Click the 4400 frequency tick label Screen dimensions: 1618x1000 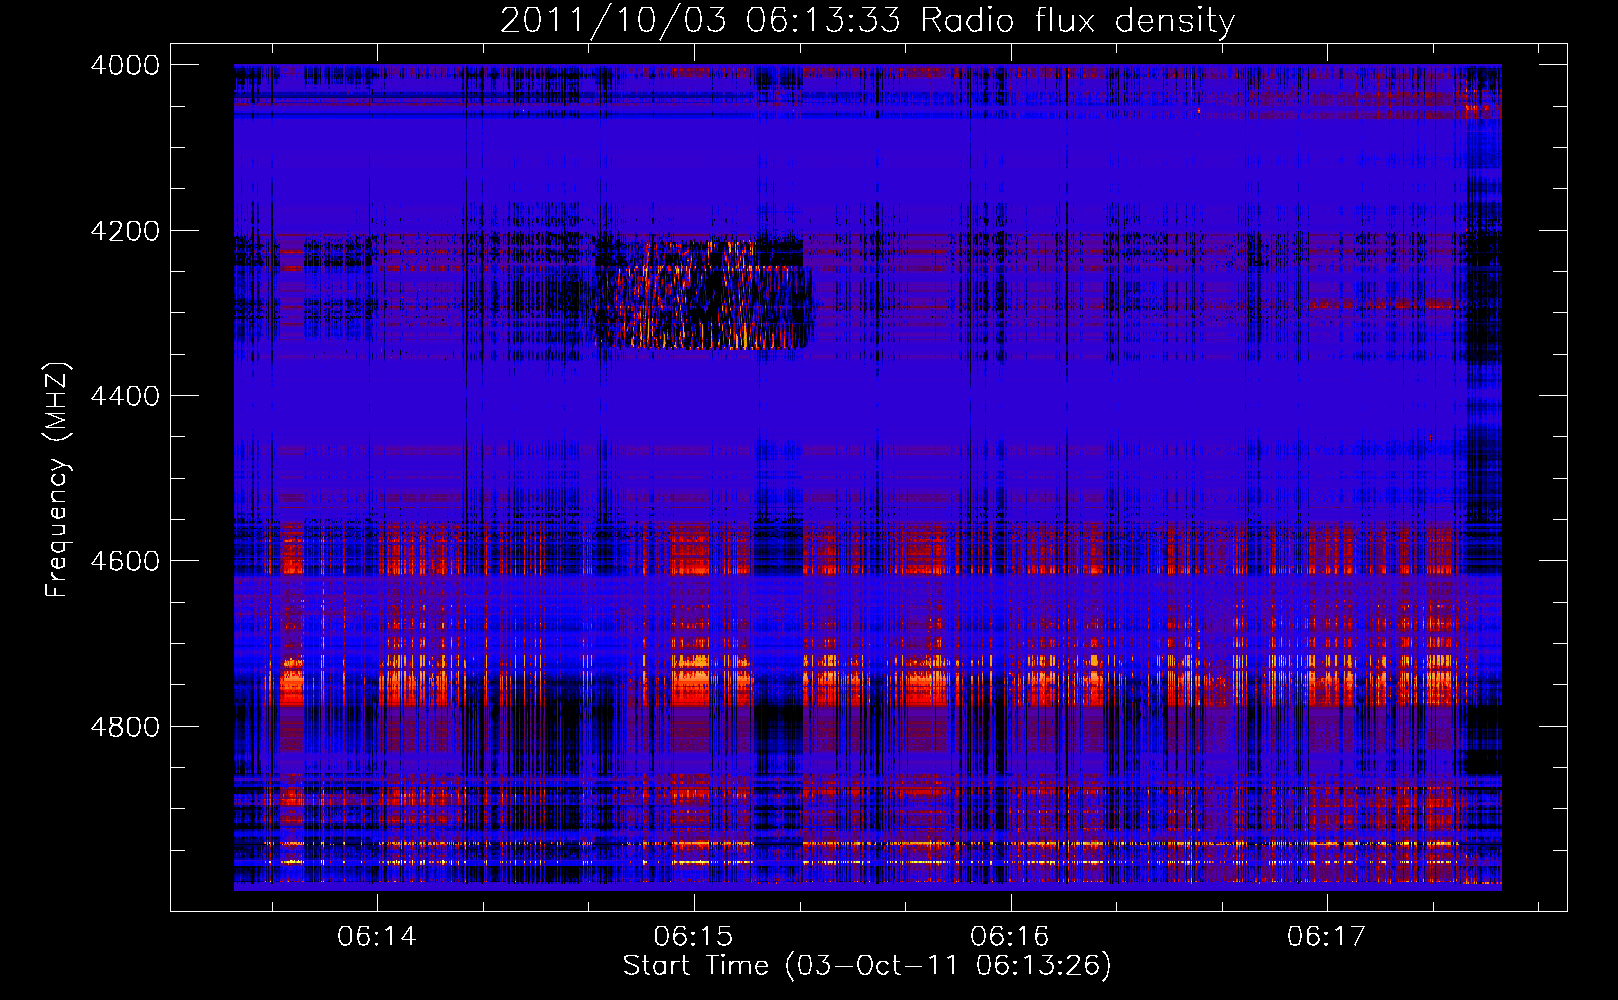(x=125, y=396)
